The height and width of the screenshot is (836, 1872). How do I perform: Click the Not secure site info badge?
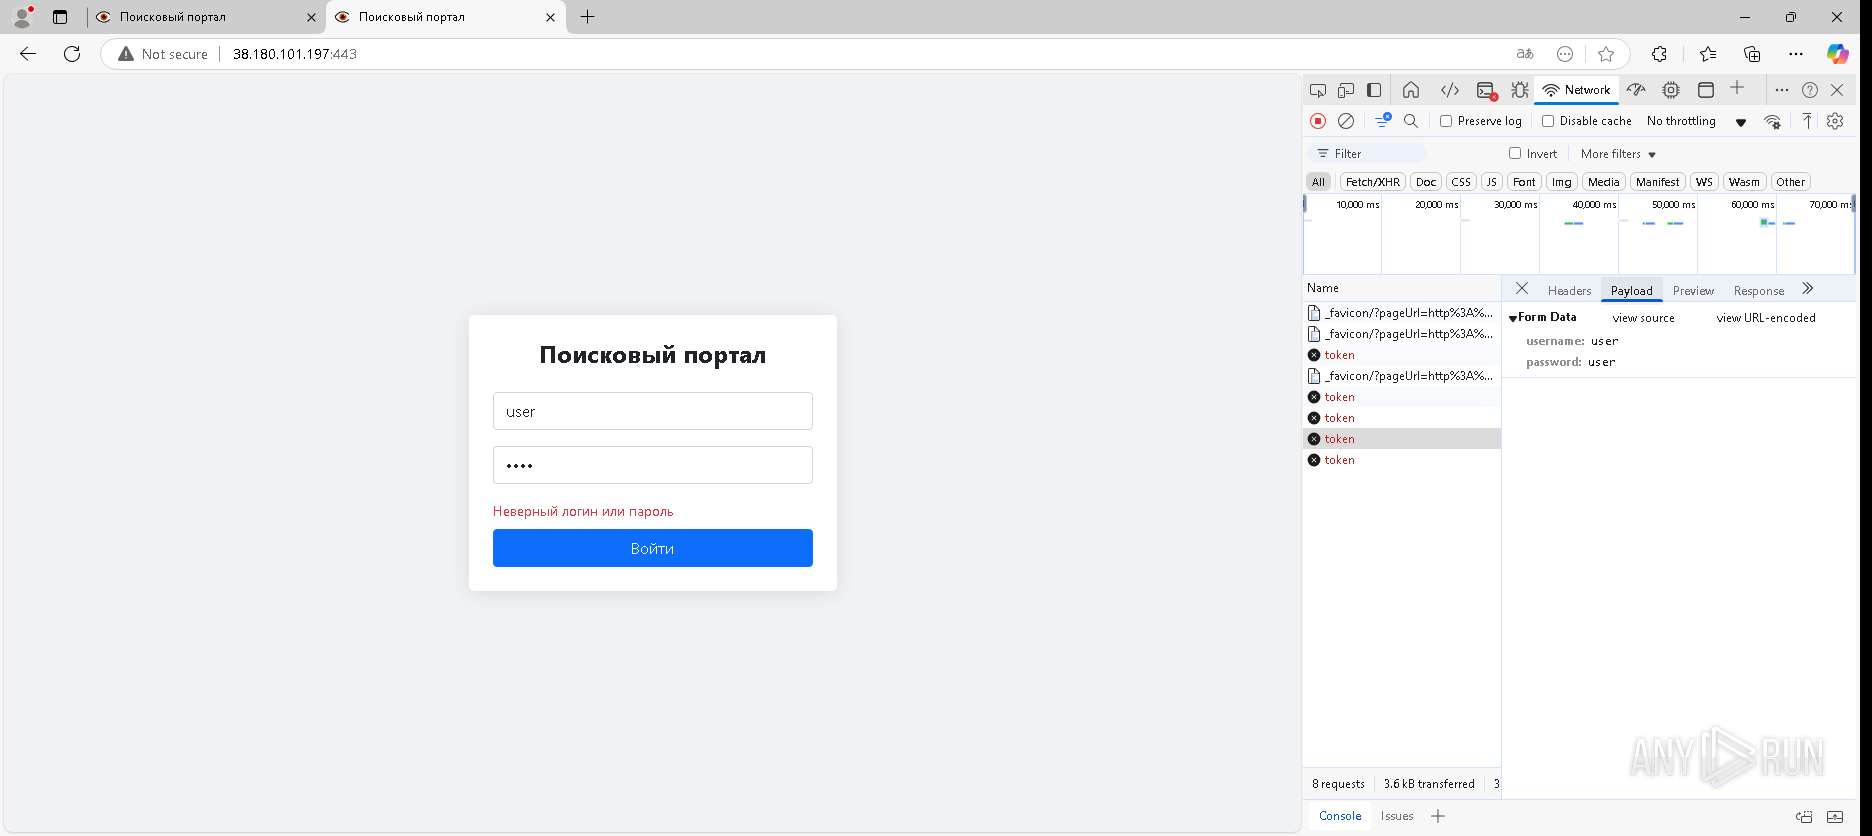point(163,54)
